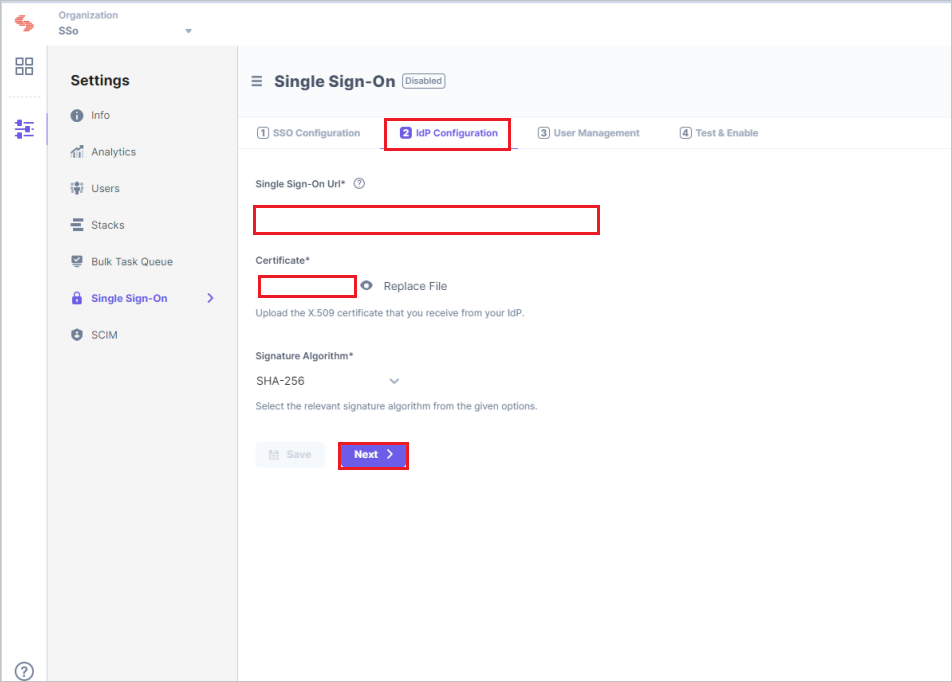Click the Single Sign-On lock icon

(77, 297)
